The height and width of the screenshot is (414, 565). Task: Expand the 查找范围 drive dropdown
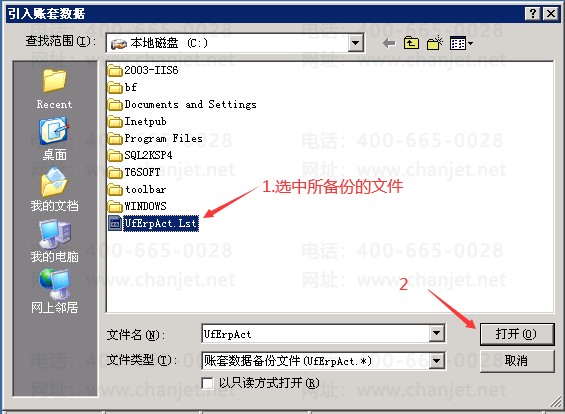tap(355, 43)
